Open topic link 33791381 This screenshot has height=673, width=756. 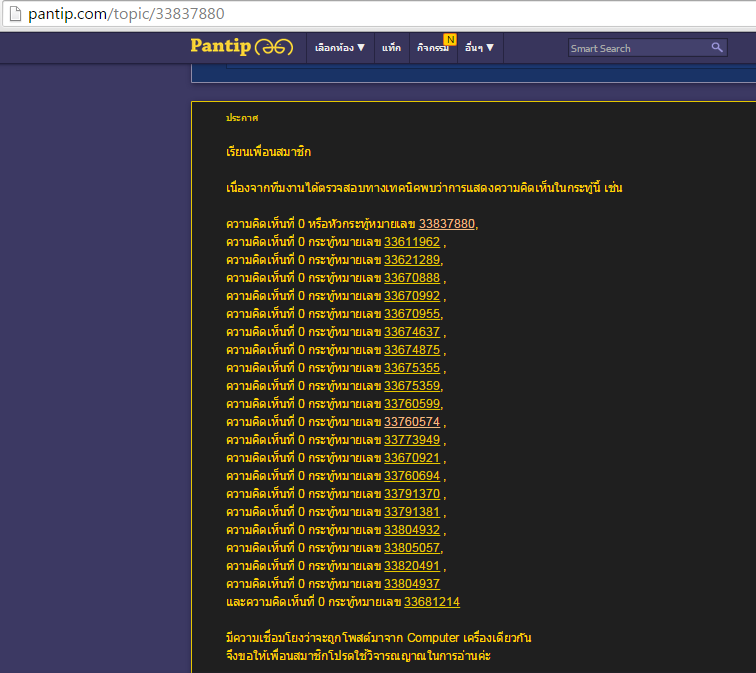(412, 511)
